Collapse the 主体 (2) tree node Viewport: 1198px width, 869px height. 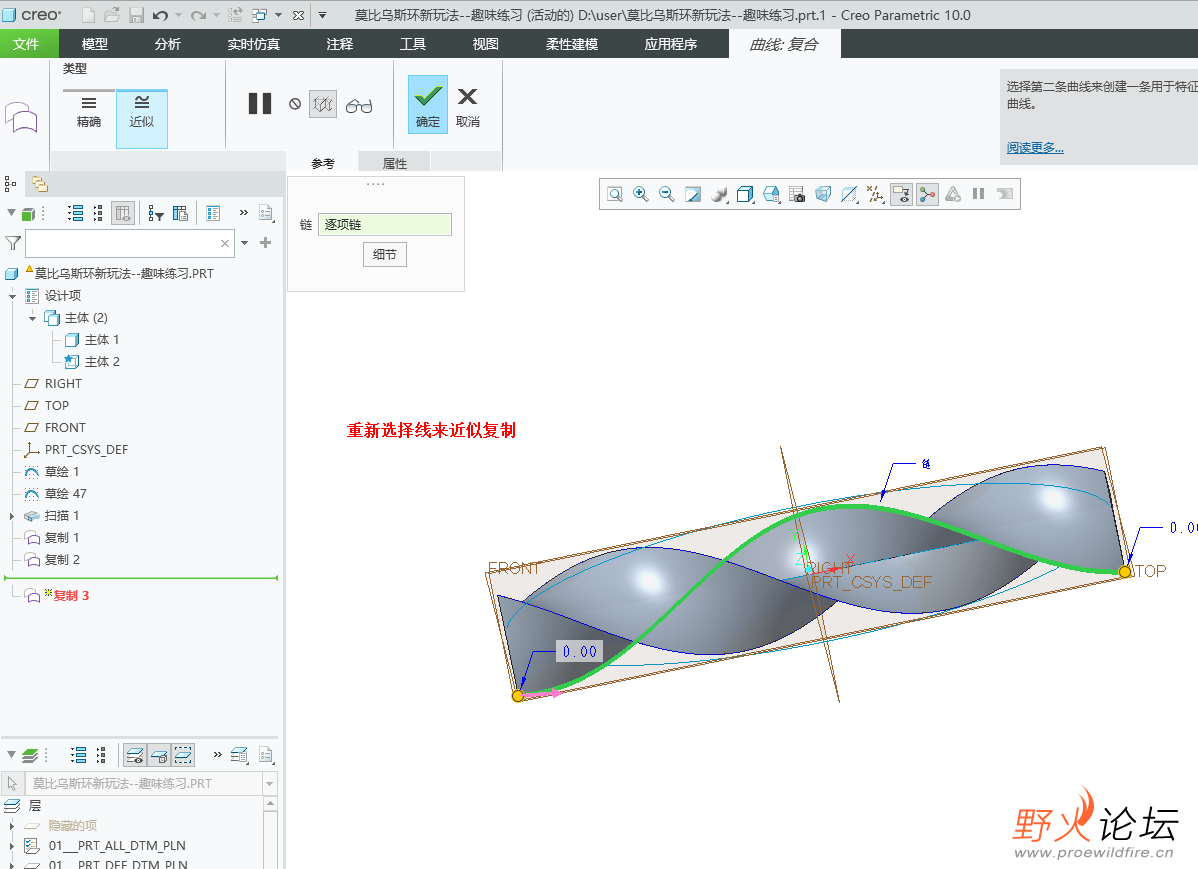tap(32, 318)
